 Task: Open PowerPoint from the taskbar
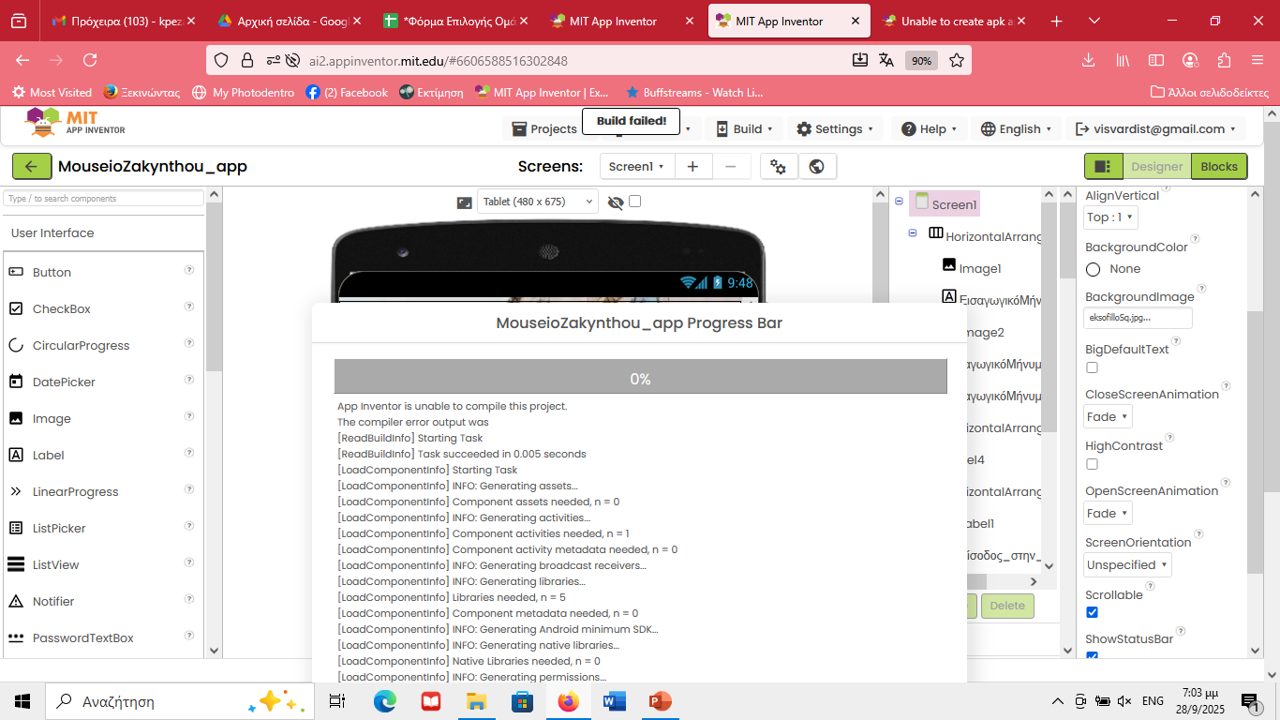tap(660, 701)
